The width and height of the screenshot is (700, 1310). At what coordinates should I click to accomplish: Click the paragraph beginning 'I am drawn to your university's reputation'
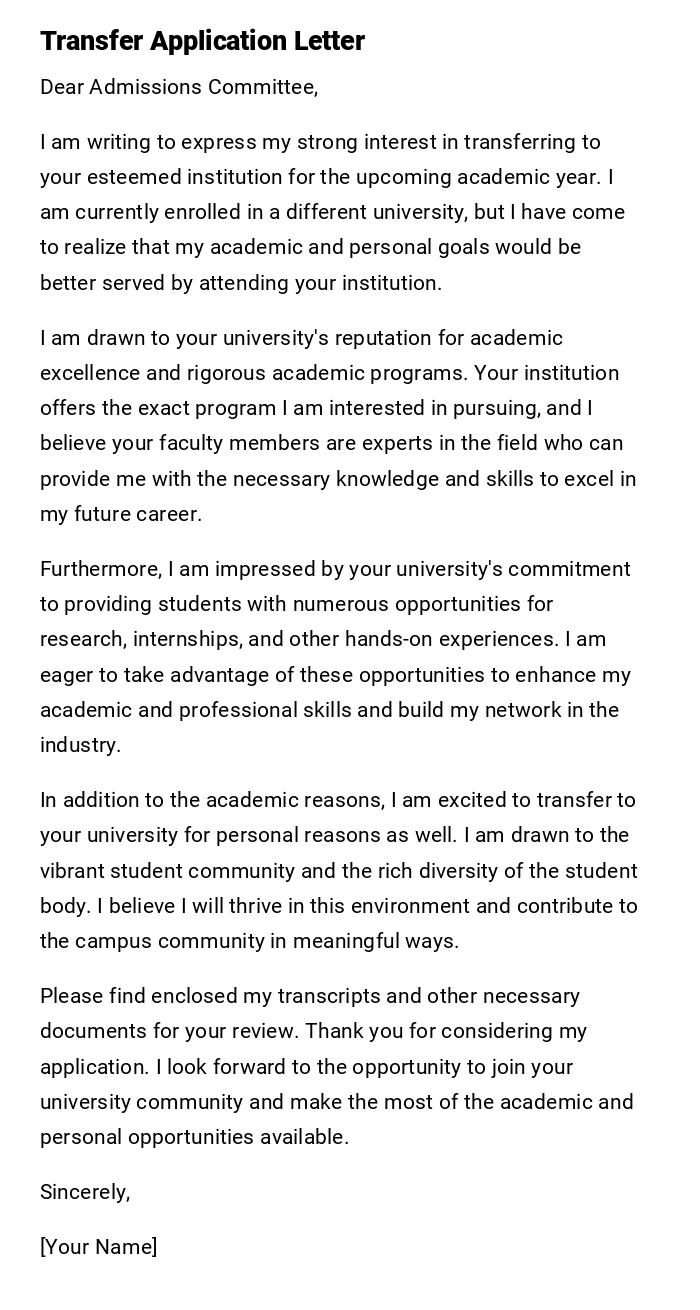tap(338, 425)
